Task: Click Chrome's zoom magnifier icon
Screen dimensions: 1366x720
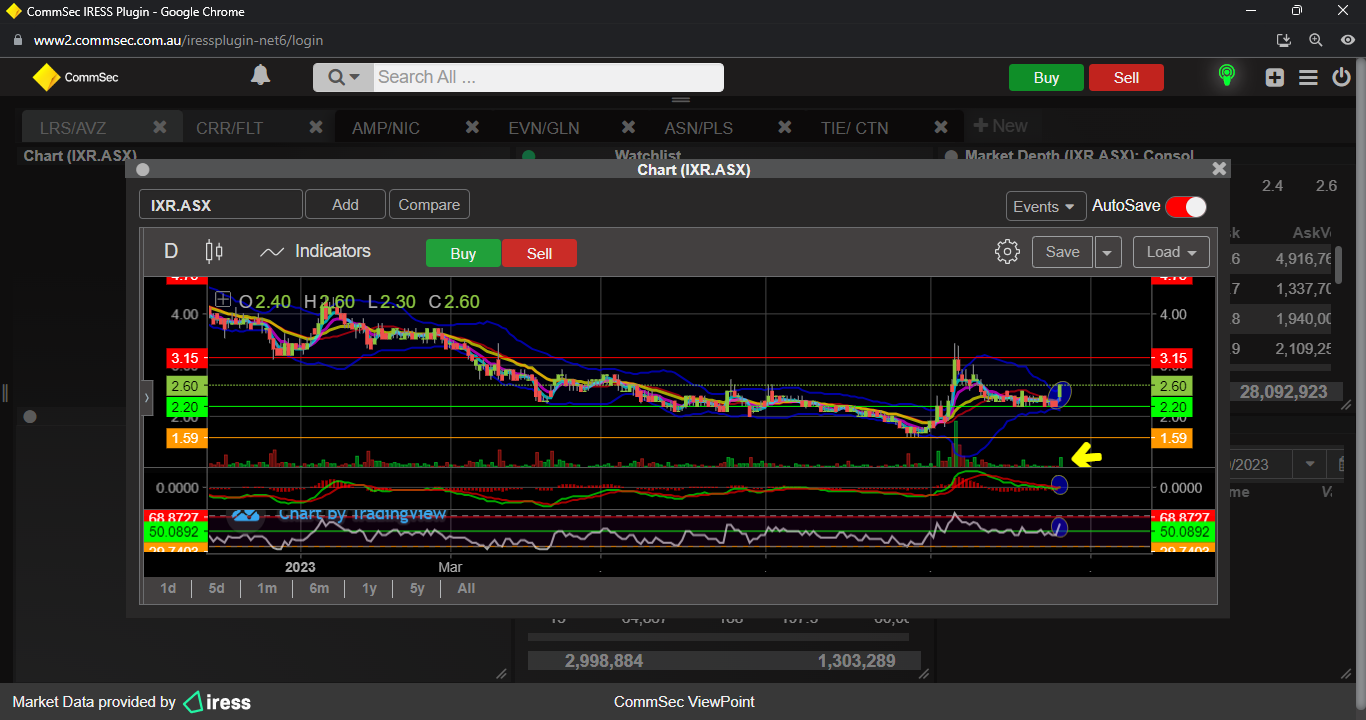Action: 1316,40
